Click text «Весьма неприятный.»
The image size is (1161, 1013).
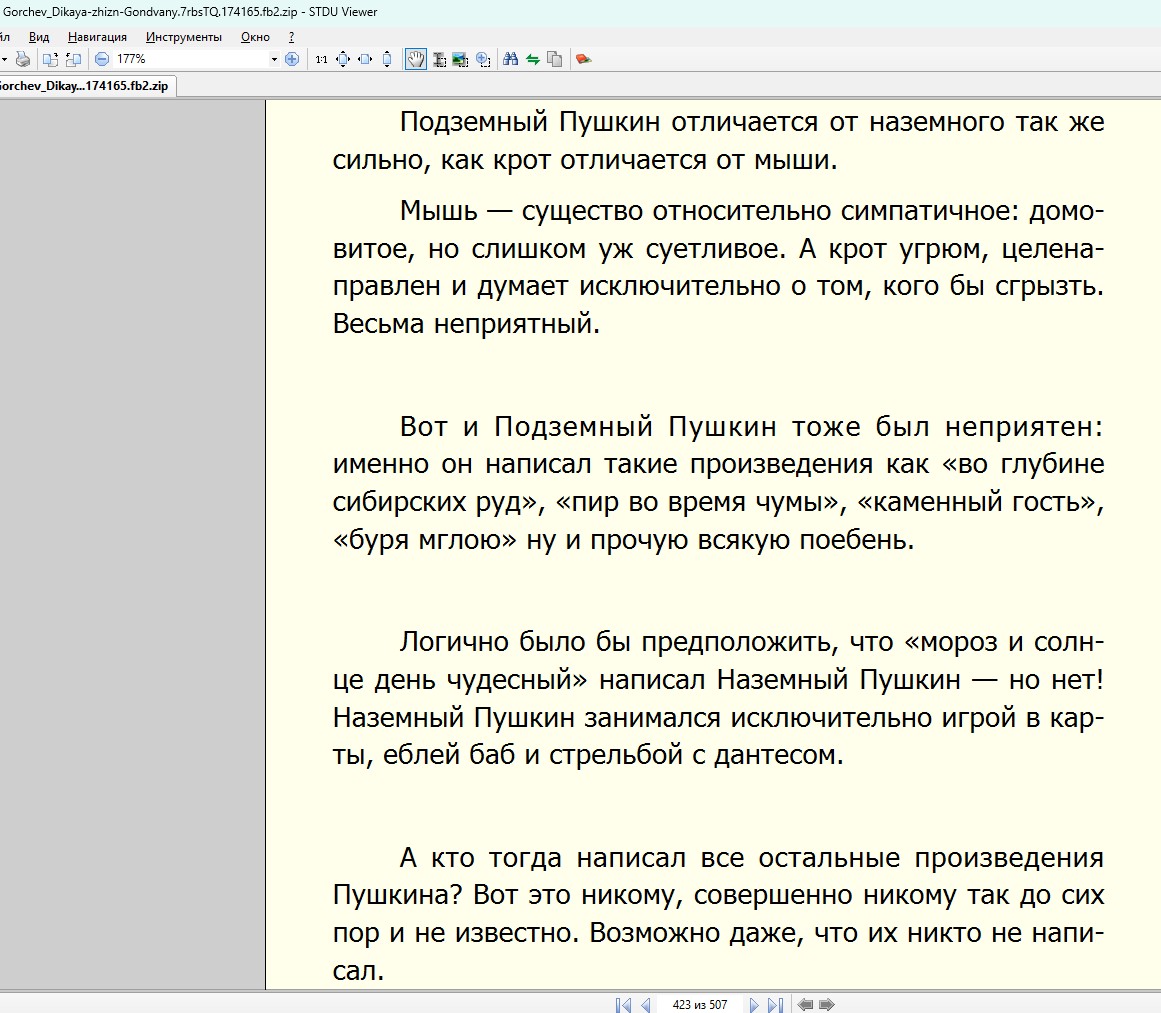point(466,324)
